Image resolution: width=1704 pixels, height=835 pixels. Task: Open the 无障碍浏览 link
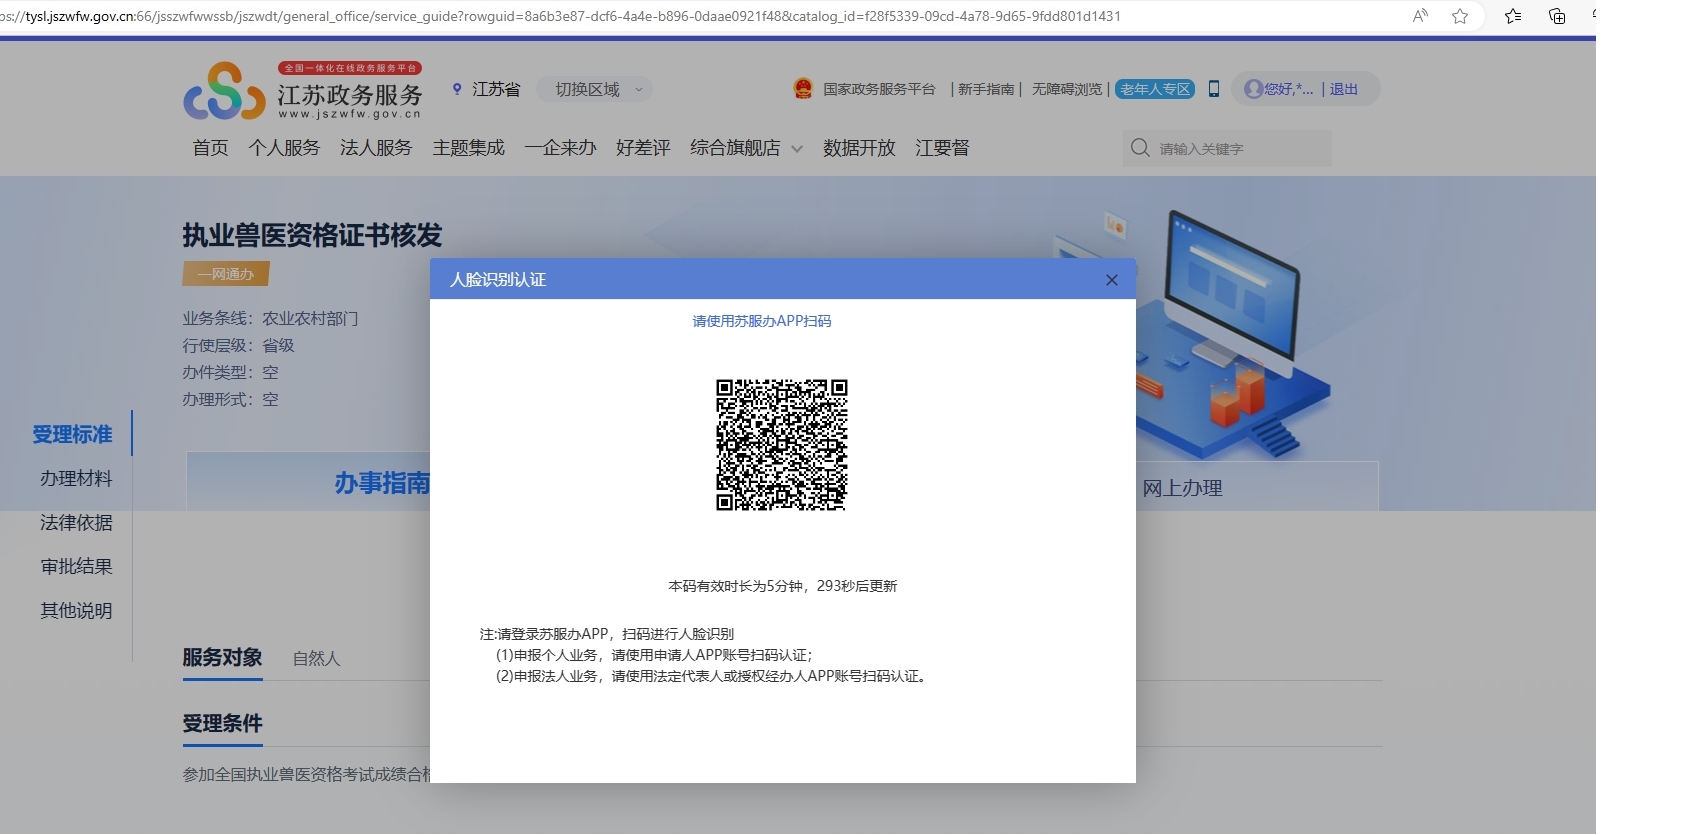coord(1067,89)
